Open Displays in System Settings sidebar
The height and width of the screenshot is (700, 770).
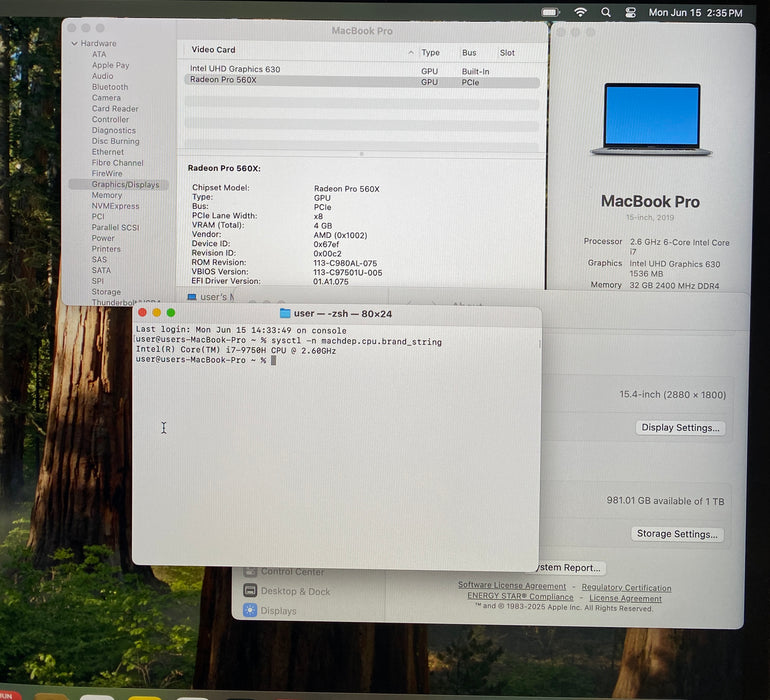click(270, 611)
